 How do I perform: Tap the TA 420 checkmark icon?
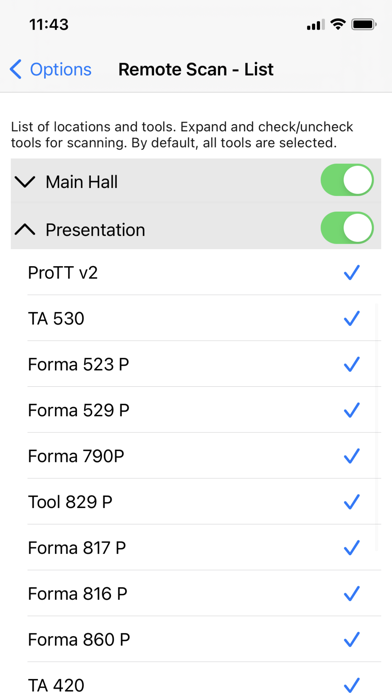(x=351, y=685)
